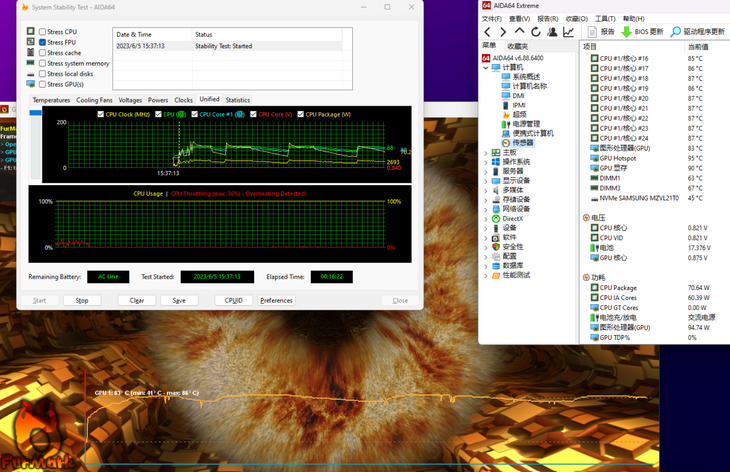Go back using AIDA64 toolbar back arrow
Screen dimensions: 730x472
coord(487,32)
